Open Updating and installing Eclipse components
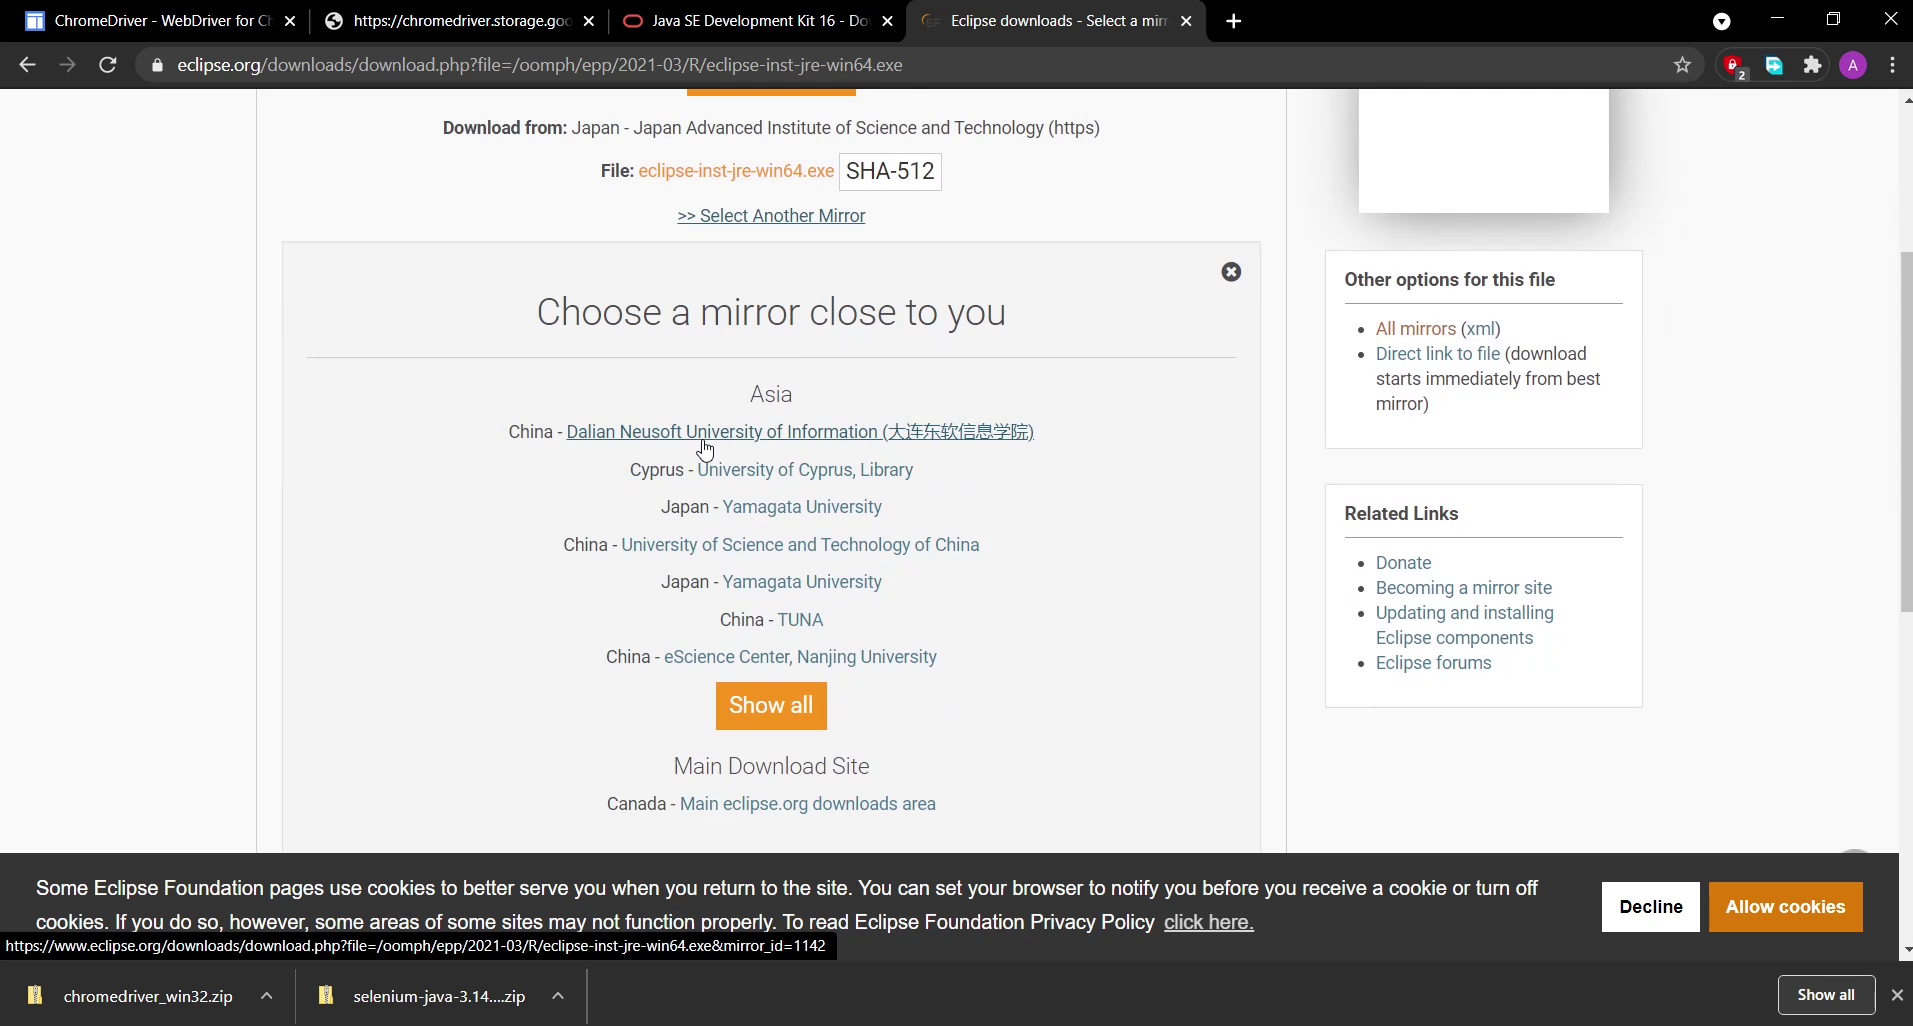The width and height of the screenshot is (1913, 1026). click(x=1464, y=626)
